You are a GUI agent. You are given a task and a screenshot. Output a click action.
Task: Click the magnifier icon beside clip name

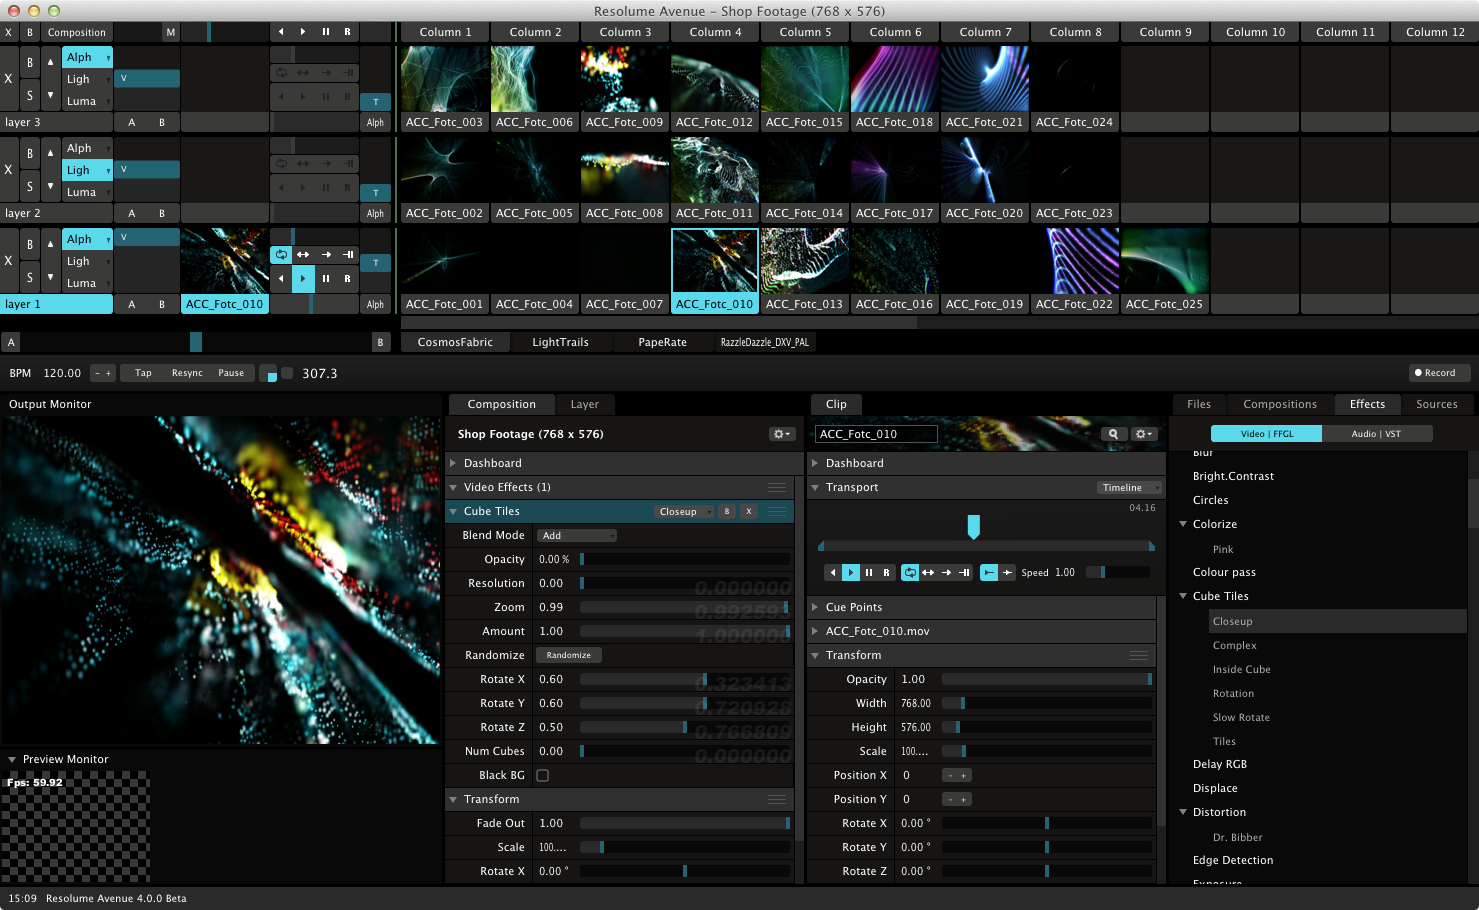[1112, 434]
